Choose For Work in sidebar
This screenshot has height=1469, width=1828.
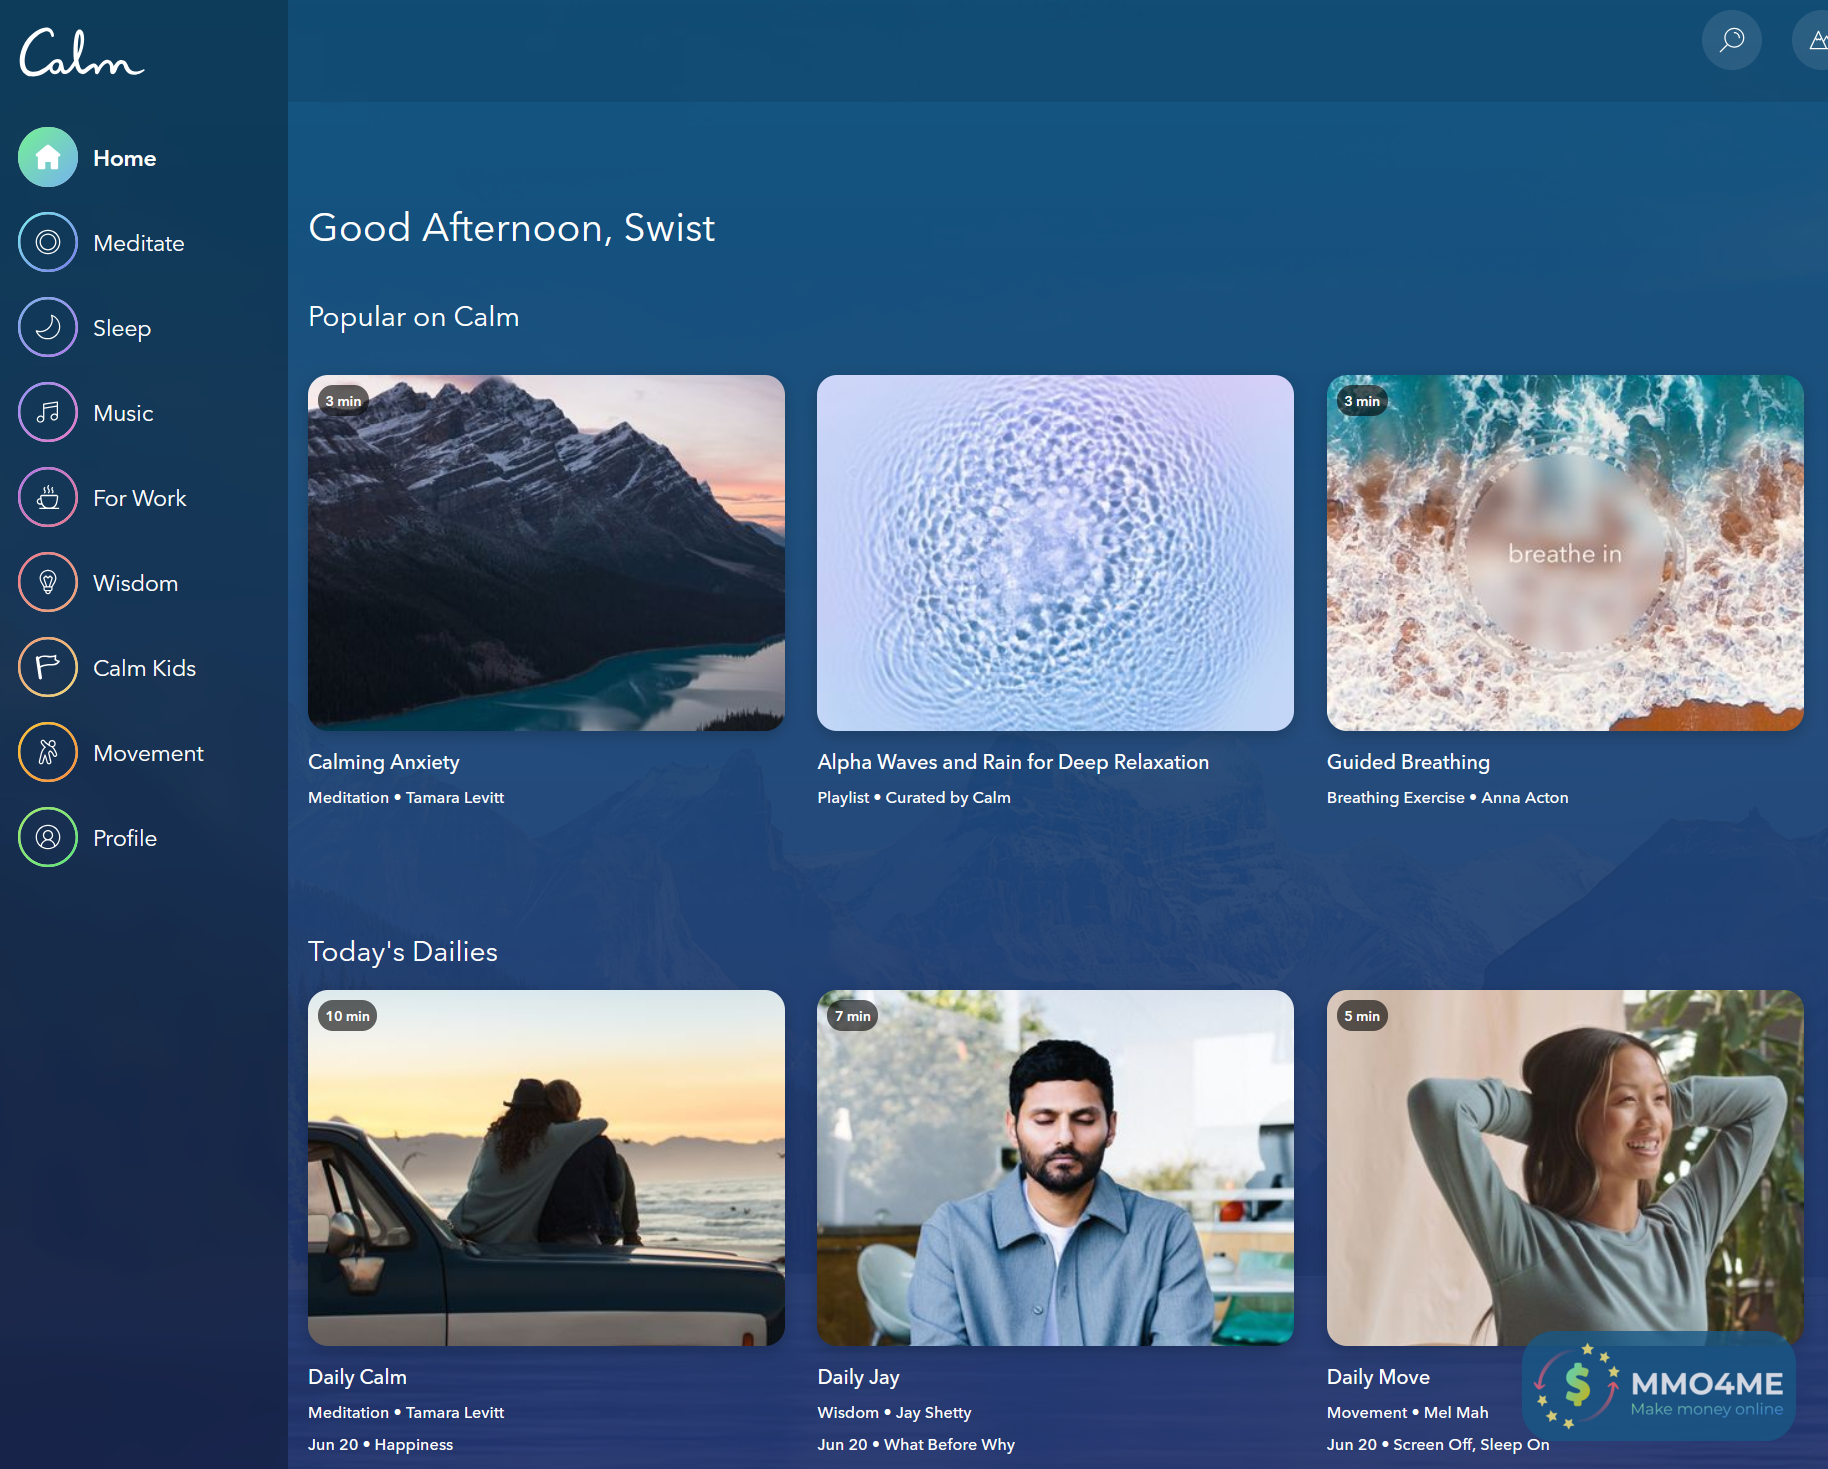140,498
